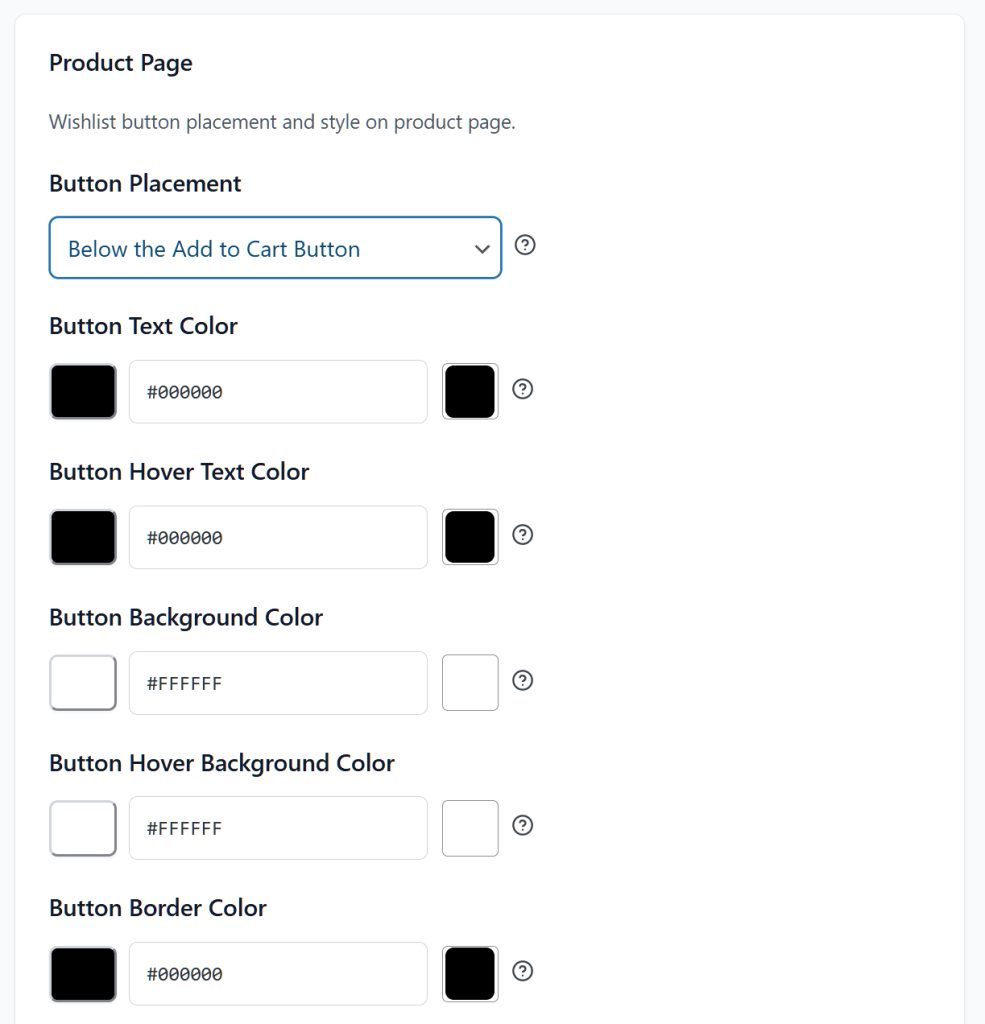Click the Button Text Color hex field
The image size is (985, 1024).
[277, 391]
